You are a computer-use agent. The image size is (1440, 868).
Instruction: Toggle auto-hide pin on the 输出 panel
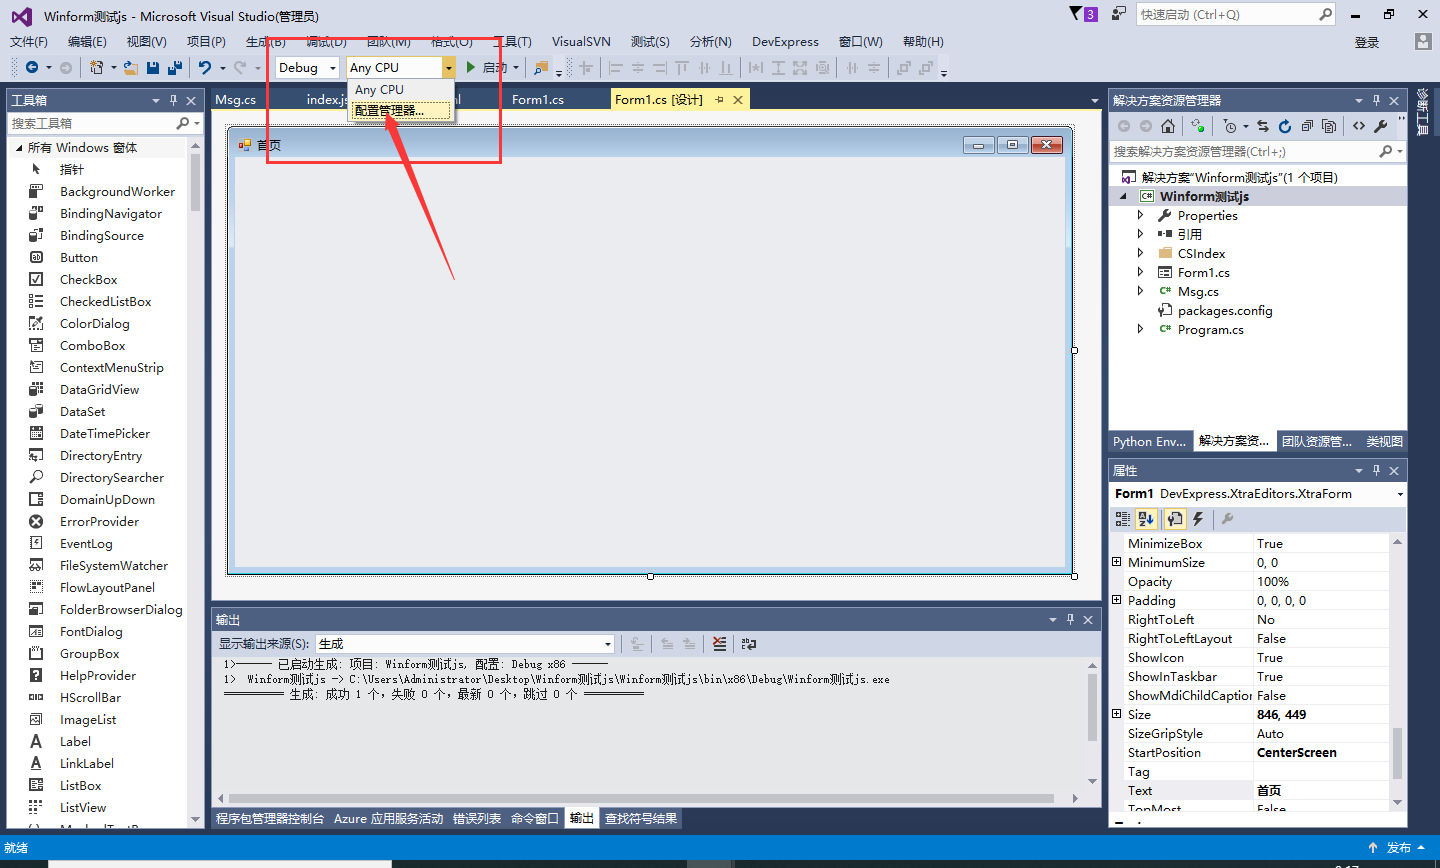[x=1072, y=618]
